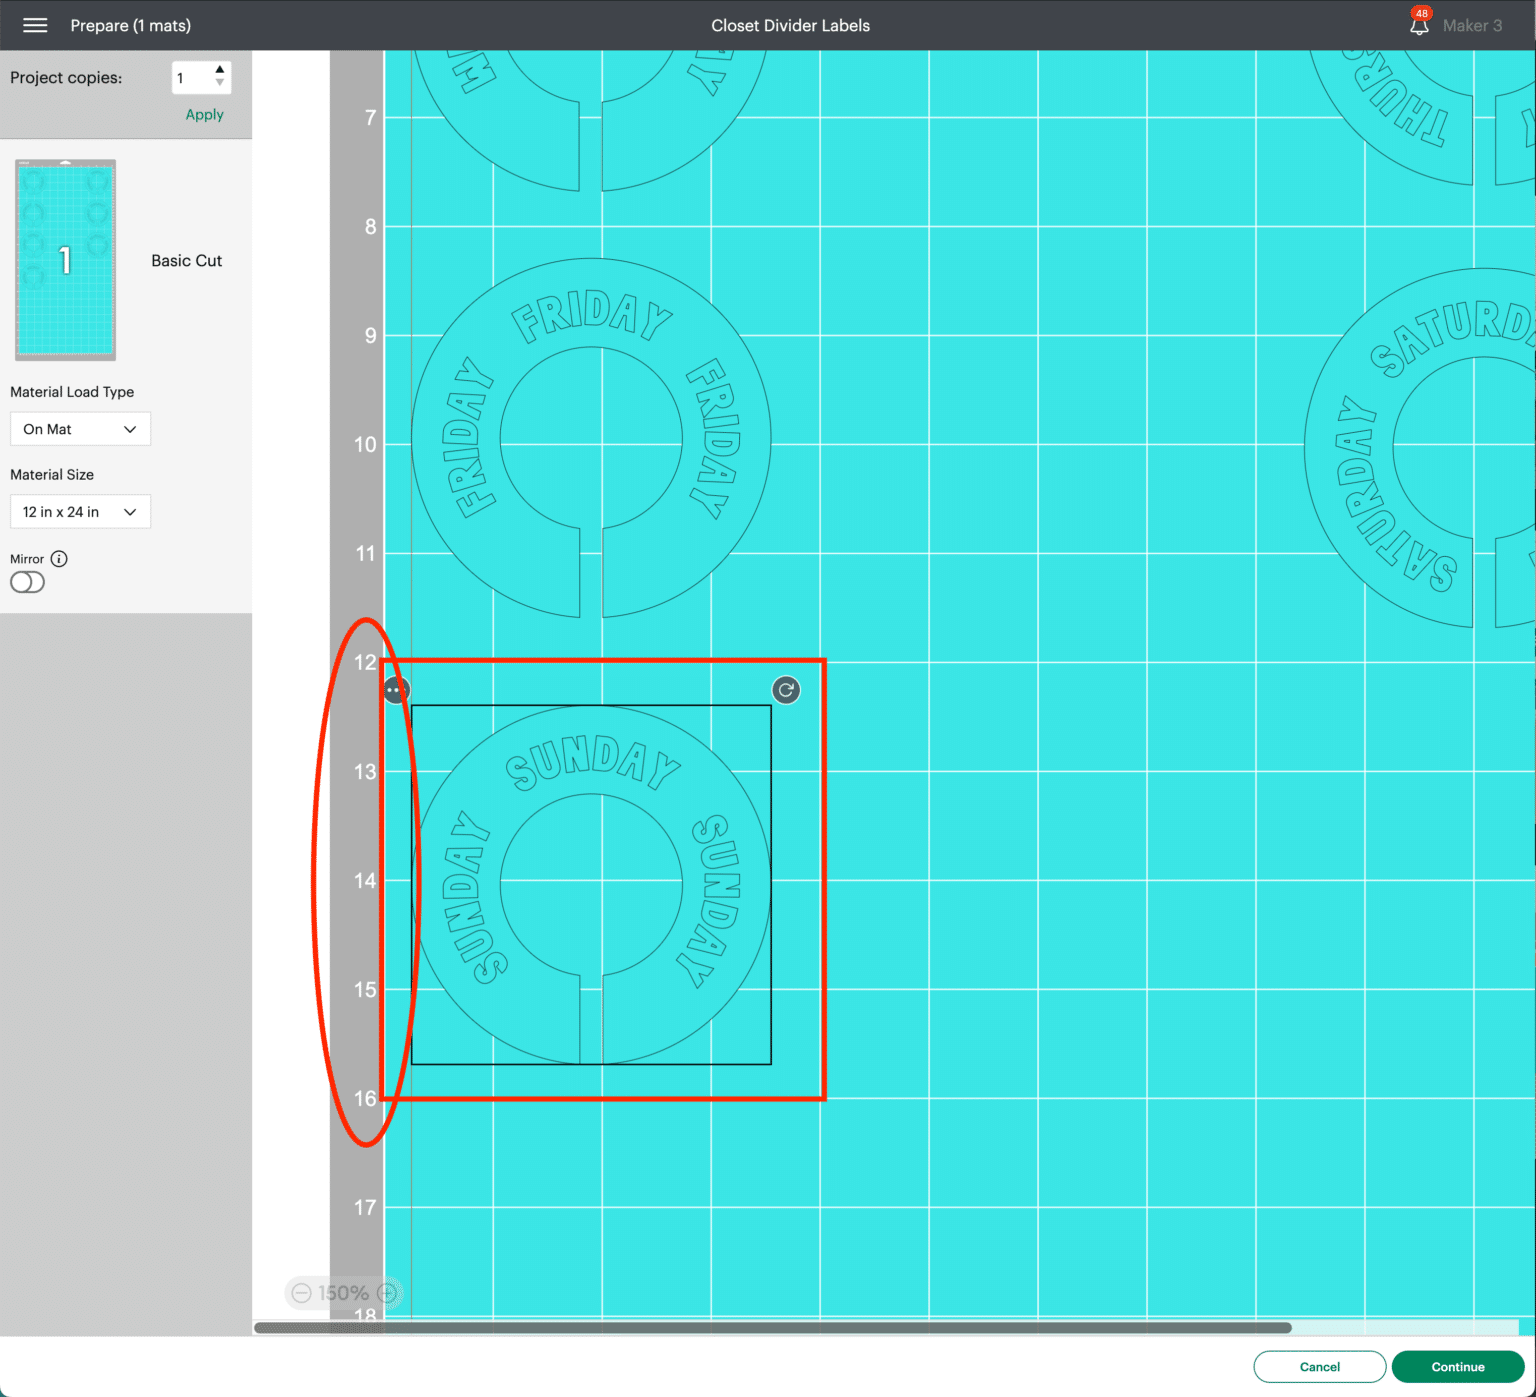This screenshot has height=1397, width=1536.
Task: Open notifications via the bell icon
Action: point(1417,25)
